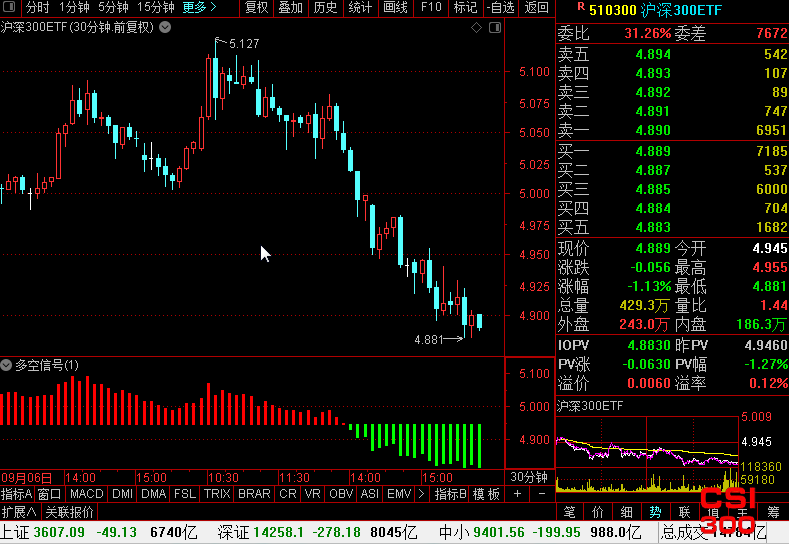Open the 更多 periods dropdown
Image resolution: width=789 pixels, height=544 pixels.
(x=199, y=8)
